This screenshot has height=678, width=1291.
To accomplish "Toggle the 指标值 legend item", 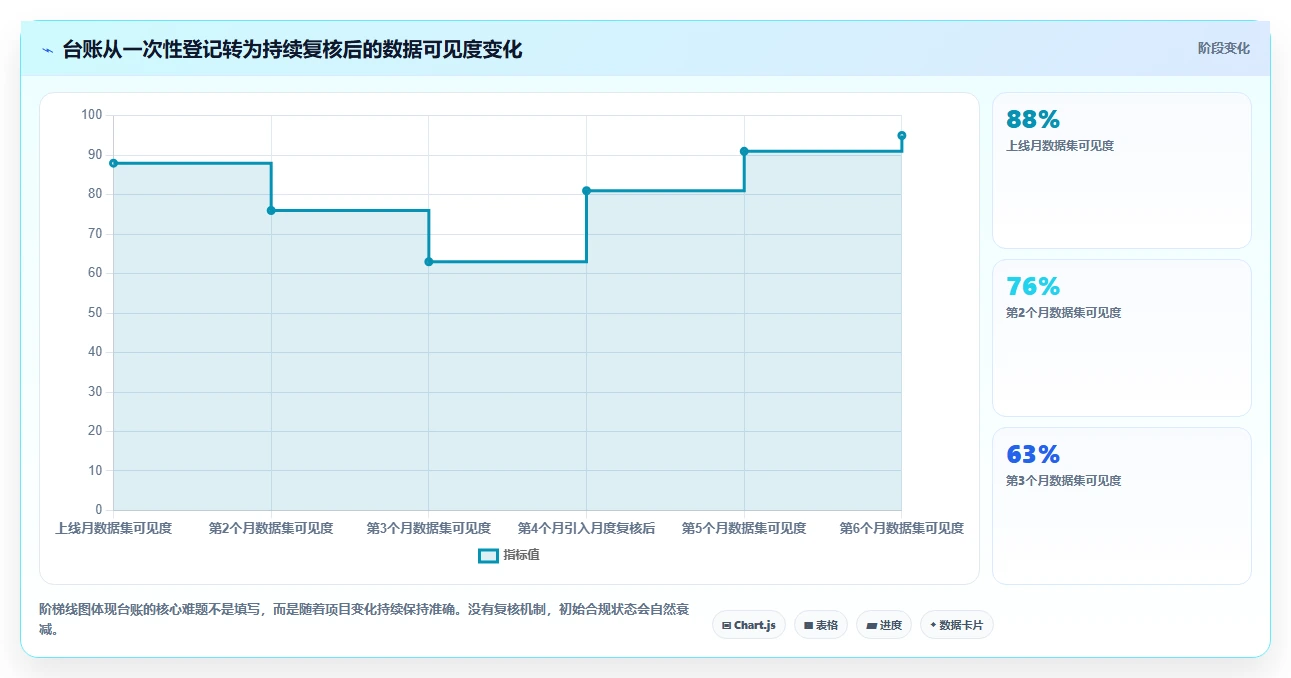I will click(x=509, y=555).
